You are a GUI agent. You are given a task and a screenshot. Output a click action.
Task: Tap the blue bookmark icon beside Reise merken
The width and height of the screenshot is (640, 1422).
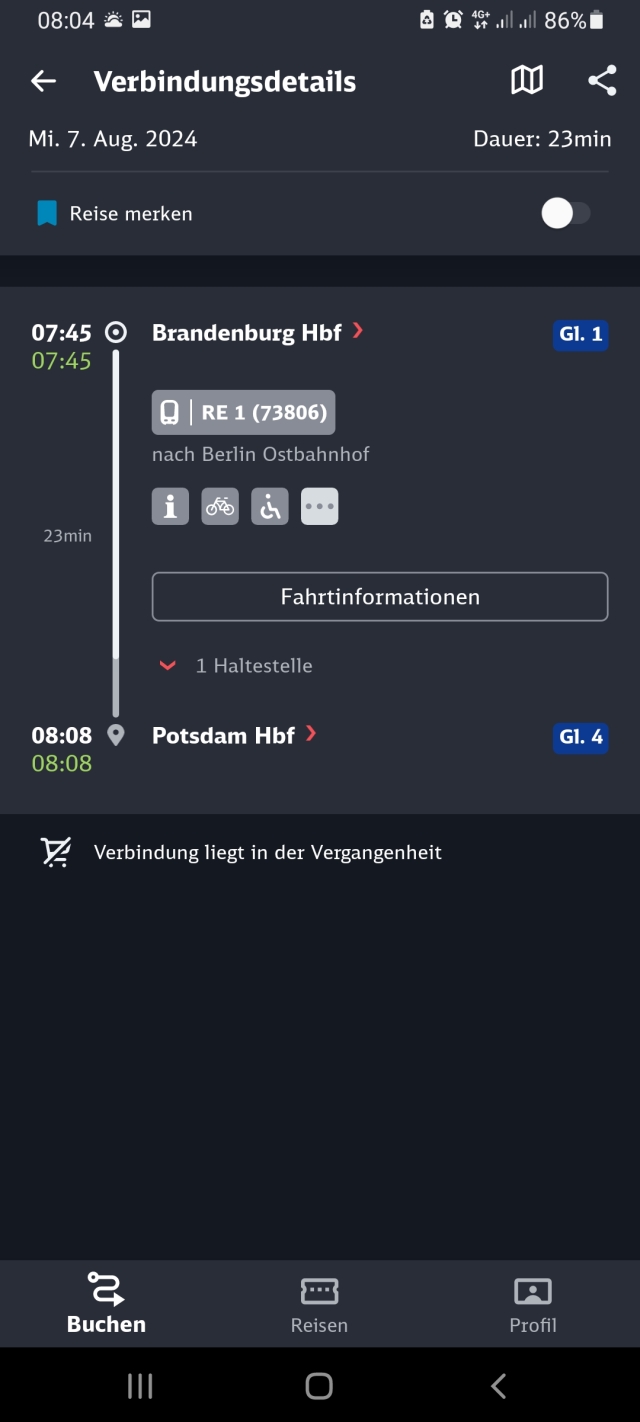point(47,213)
